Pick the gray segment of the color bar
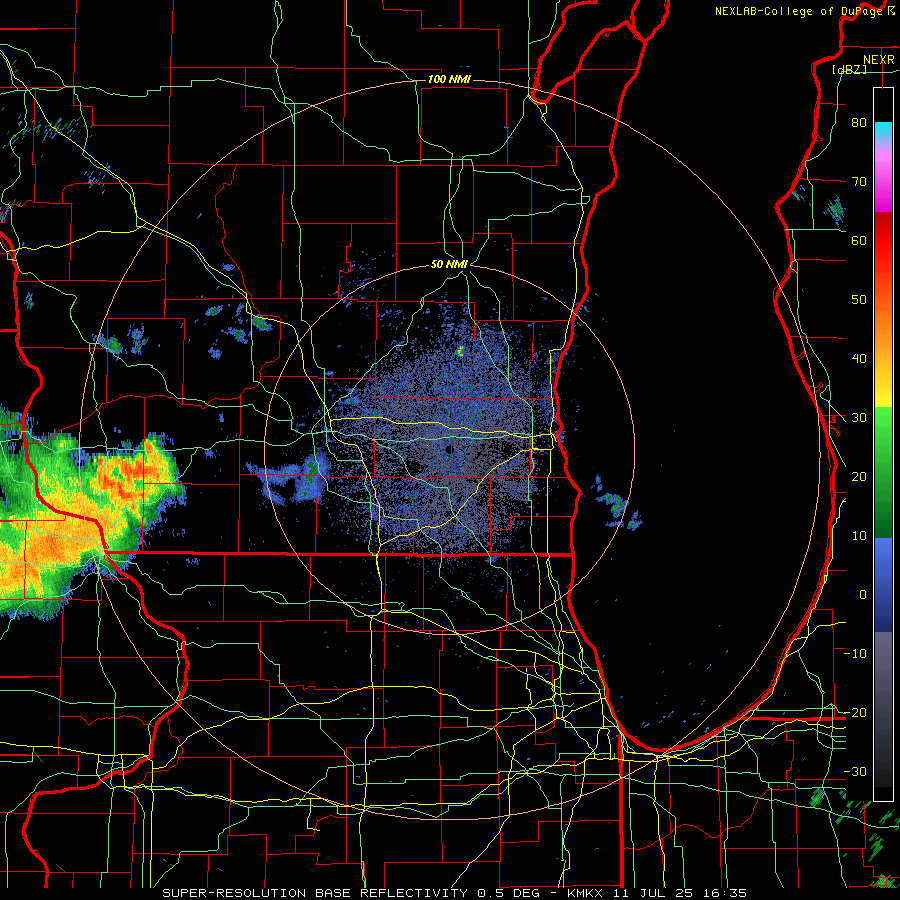Screen dimensions: 900x900 [883, 666]
